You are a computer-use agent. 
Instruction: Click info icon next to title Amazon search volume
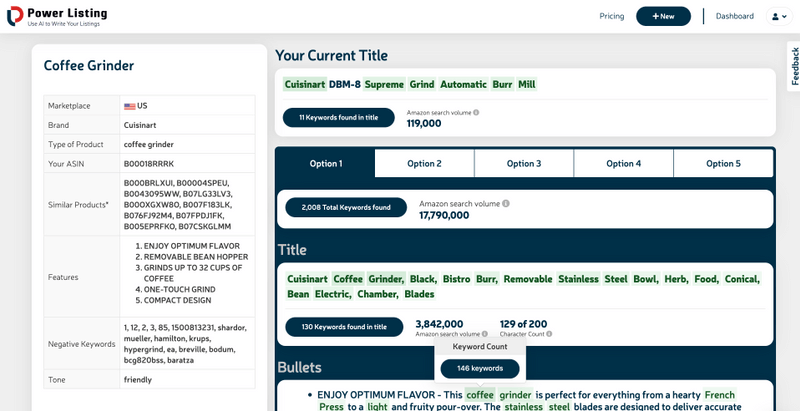tap(484, 334)
